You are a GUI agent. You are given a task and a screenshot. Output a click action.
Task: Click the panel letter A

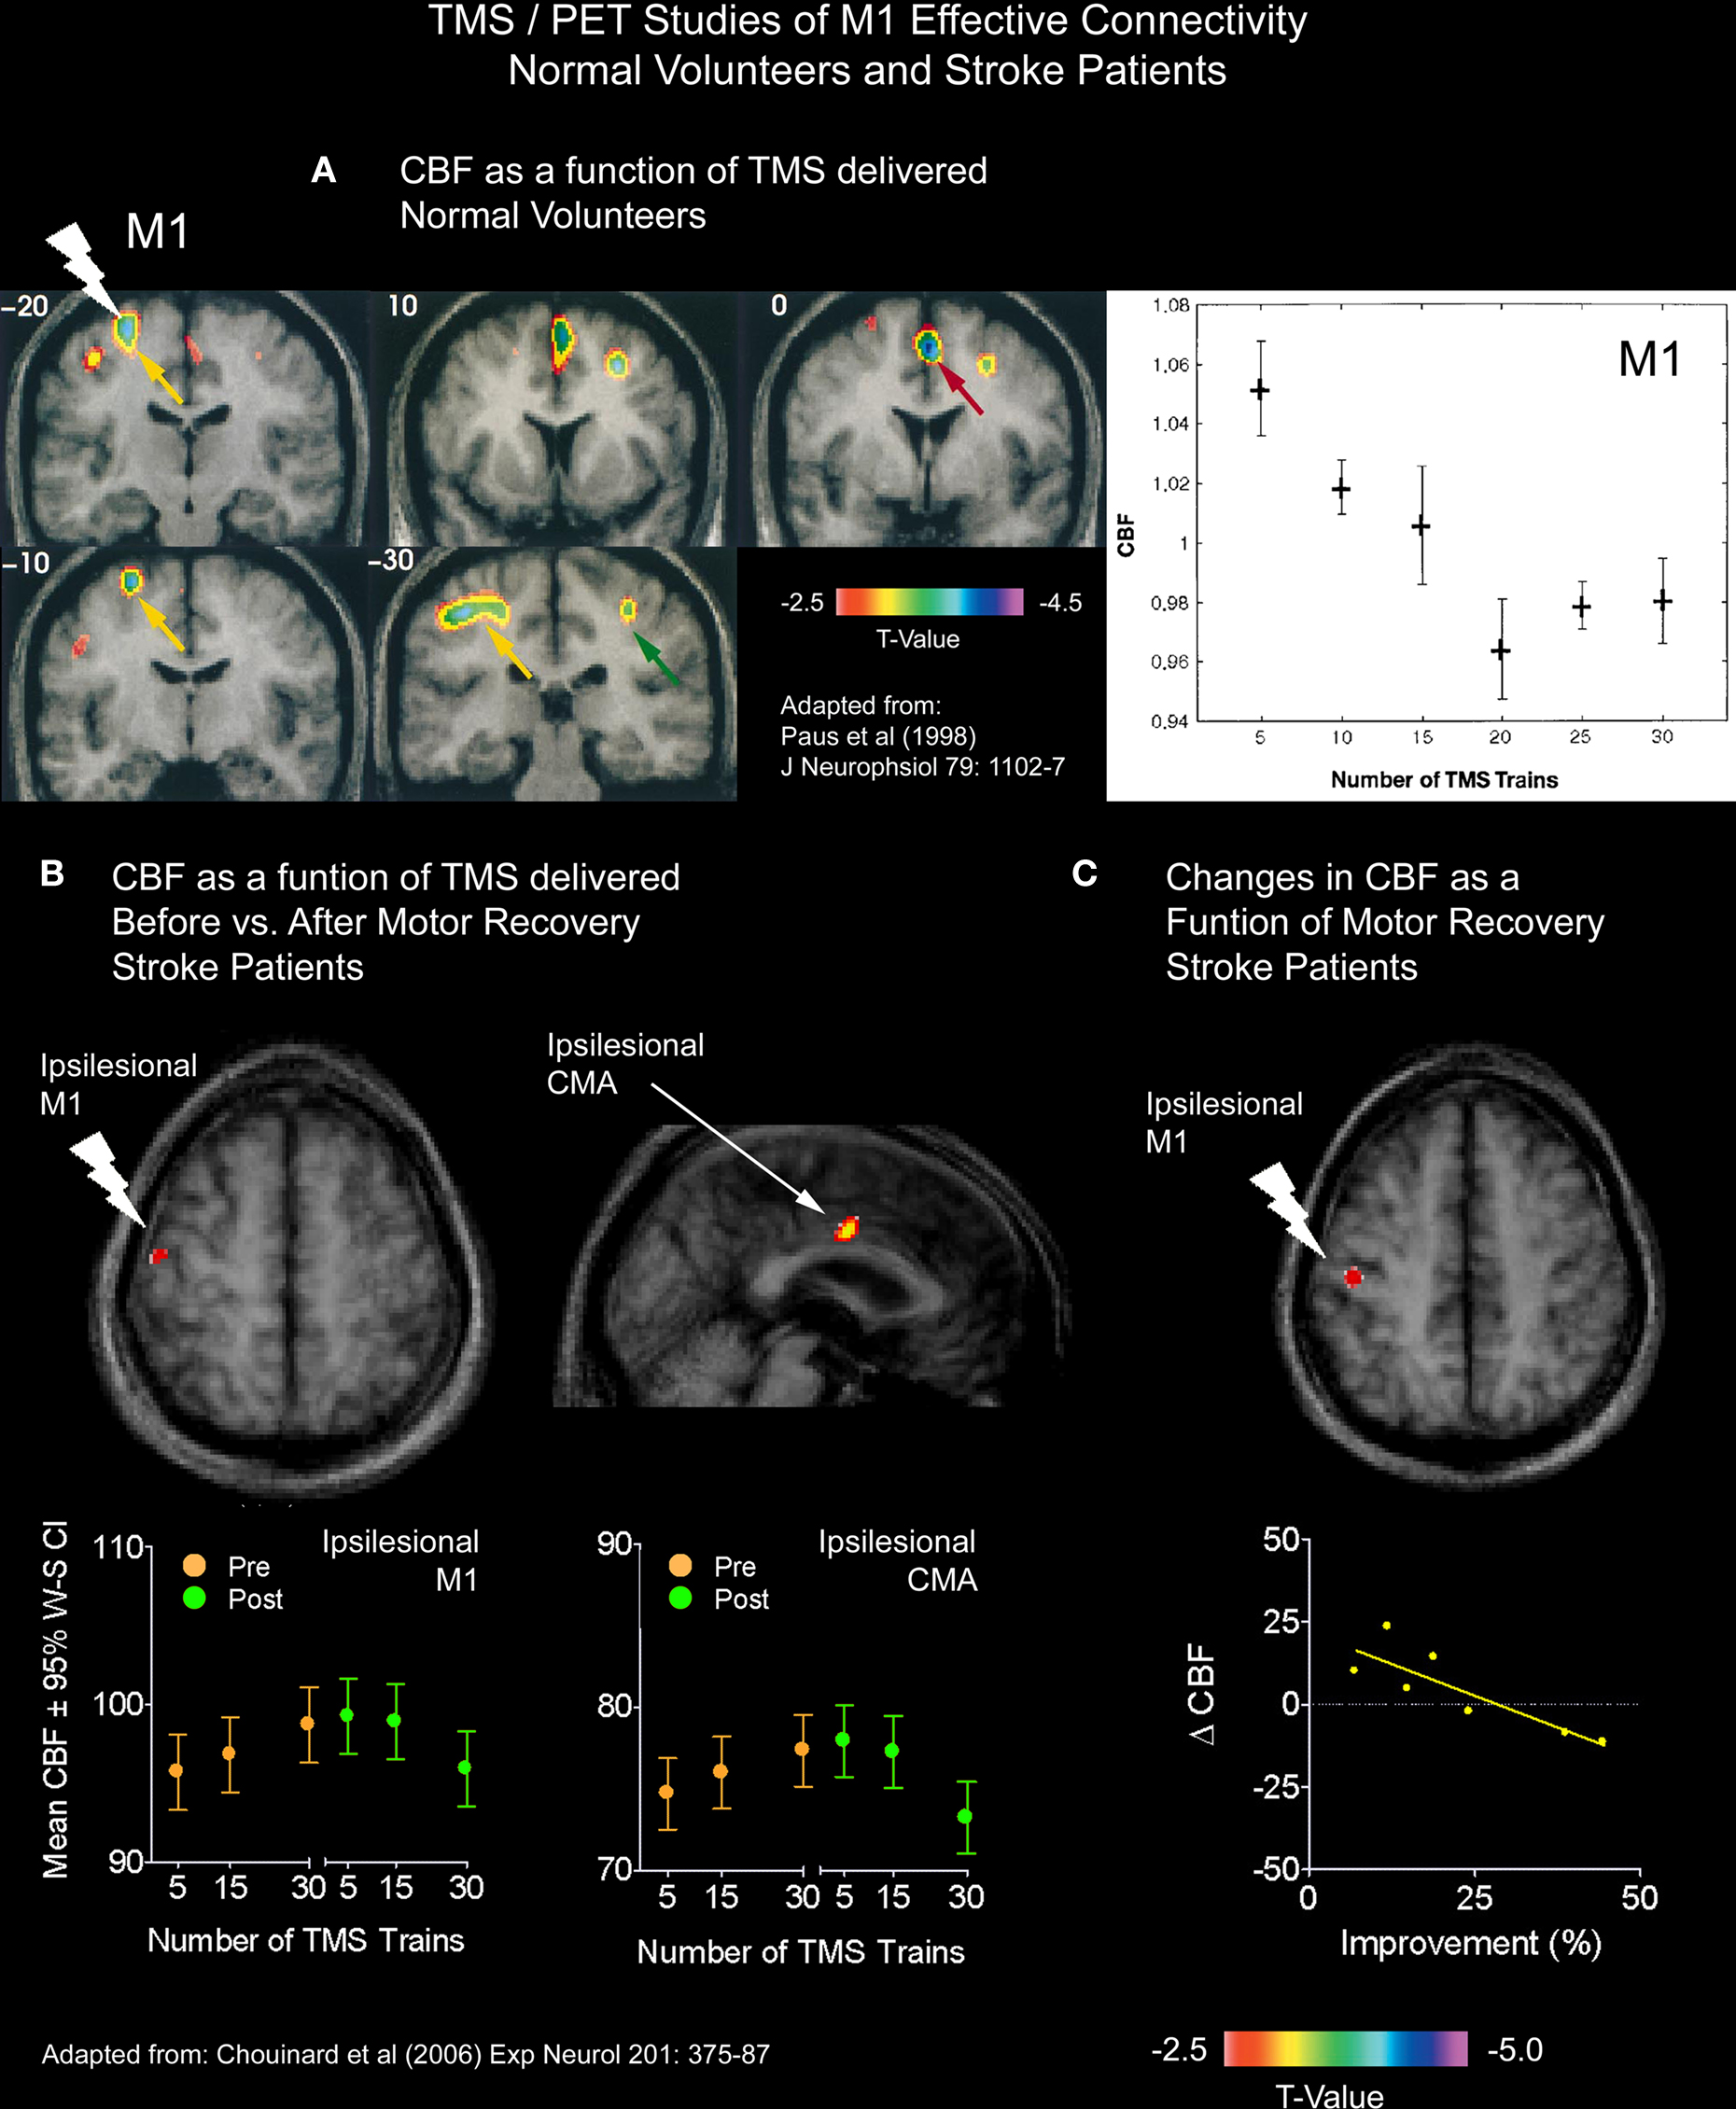(x=323, y=170)
